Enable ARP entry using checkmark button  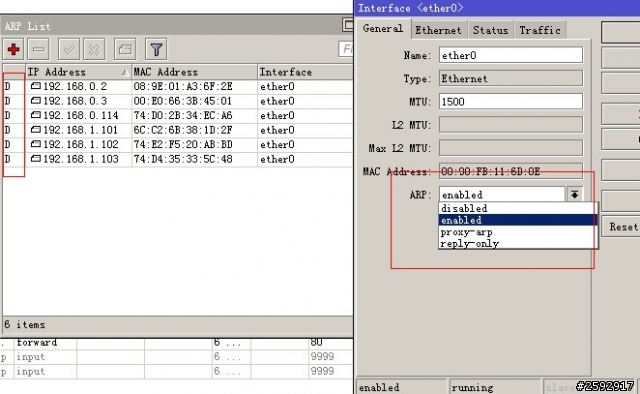pos(69,49)
